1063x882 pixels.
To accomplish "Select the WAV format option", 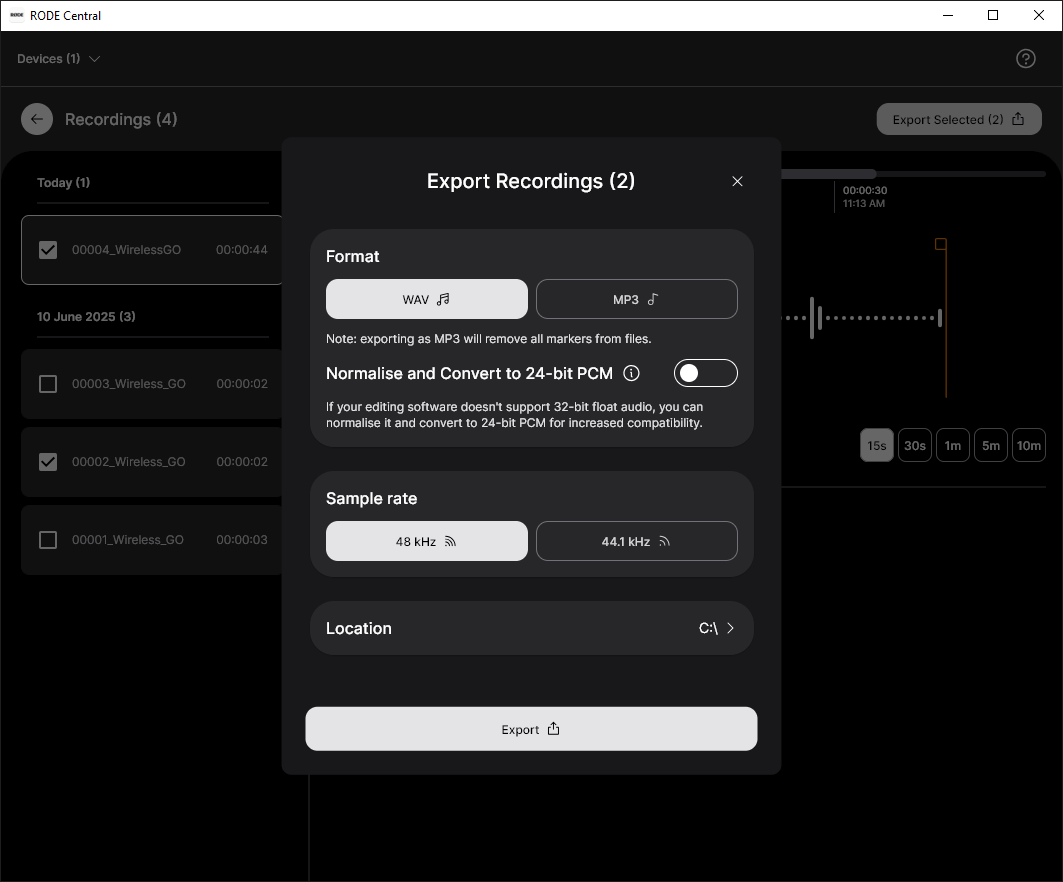I will click(x=426, y=299).
